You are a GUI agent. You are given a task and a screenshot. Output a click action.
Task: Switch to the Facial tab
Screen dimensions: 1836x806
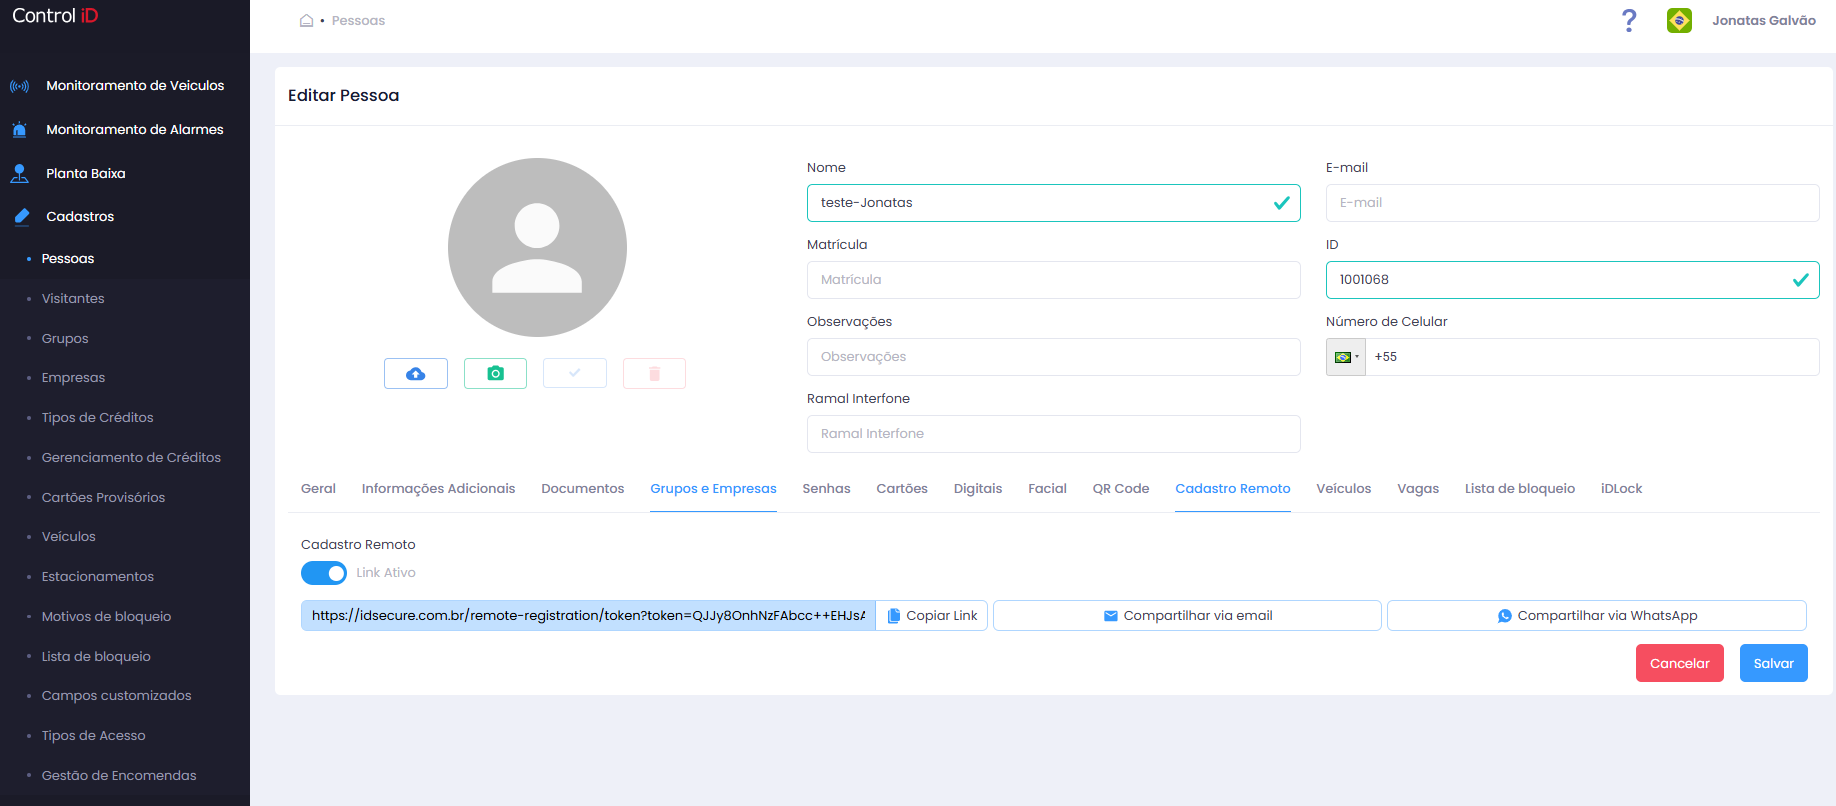click(1047, 488)
